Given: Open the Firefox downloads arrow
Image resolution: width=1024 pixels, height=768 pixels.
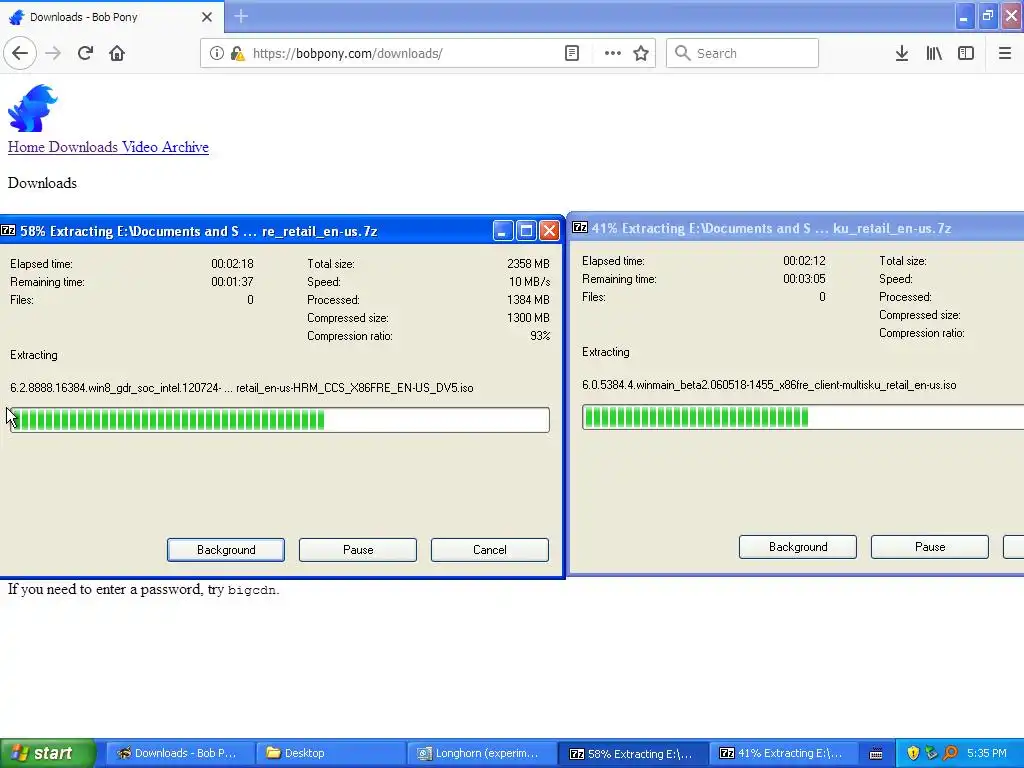Looking at the screenshot, I should coord(902,53).
